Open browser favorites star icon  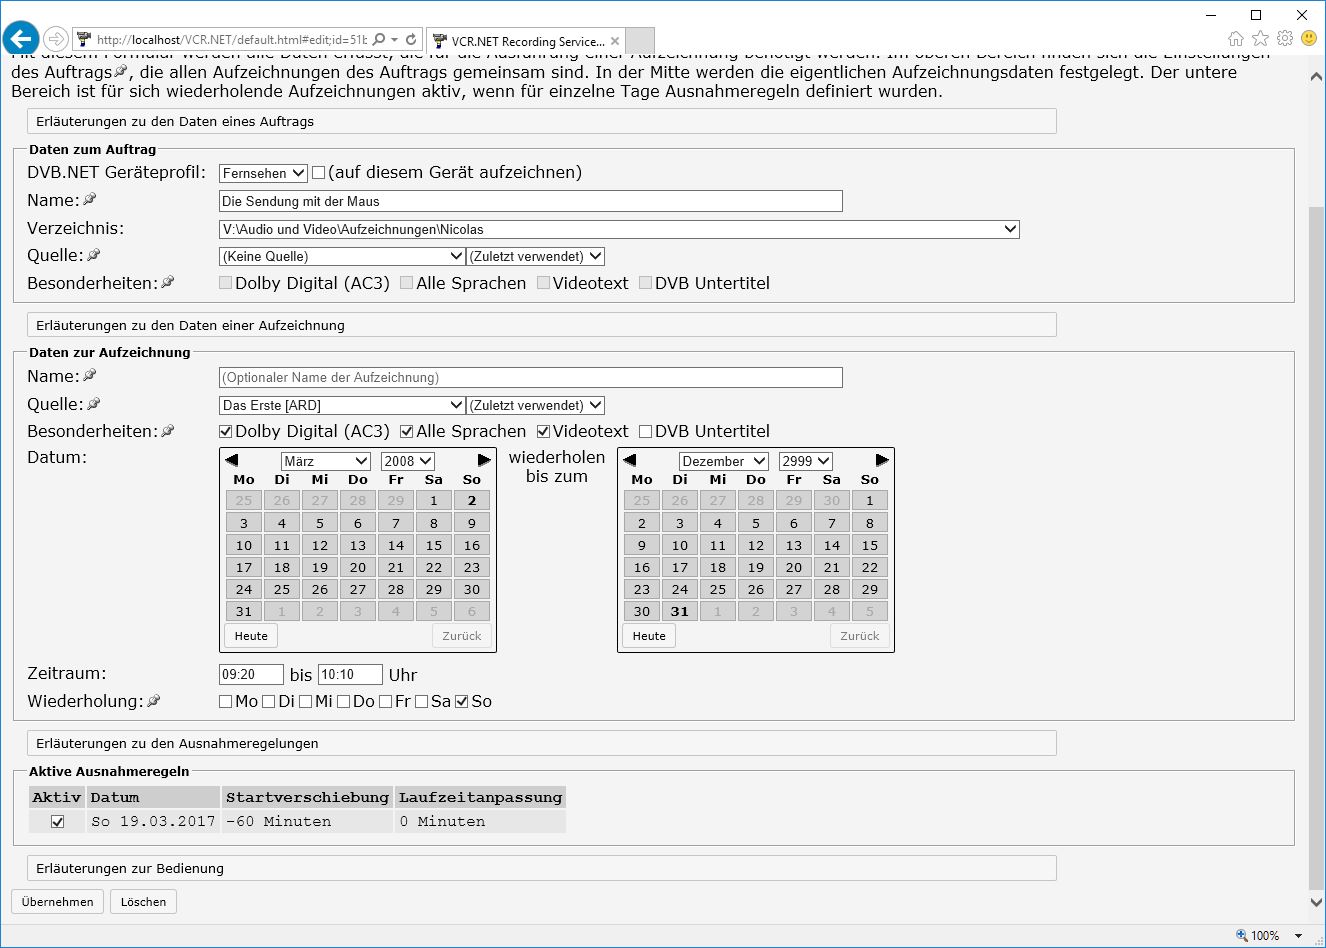pos(1260,39)
